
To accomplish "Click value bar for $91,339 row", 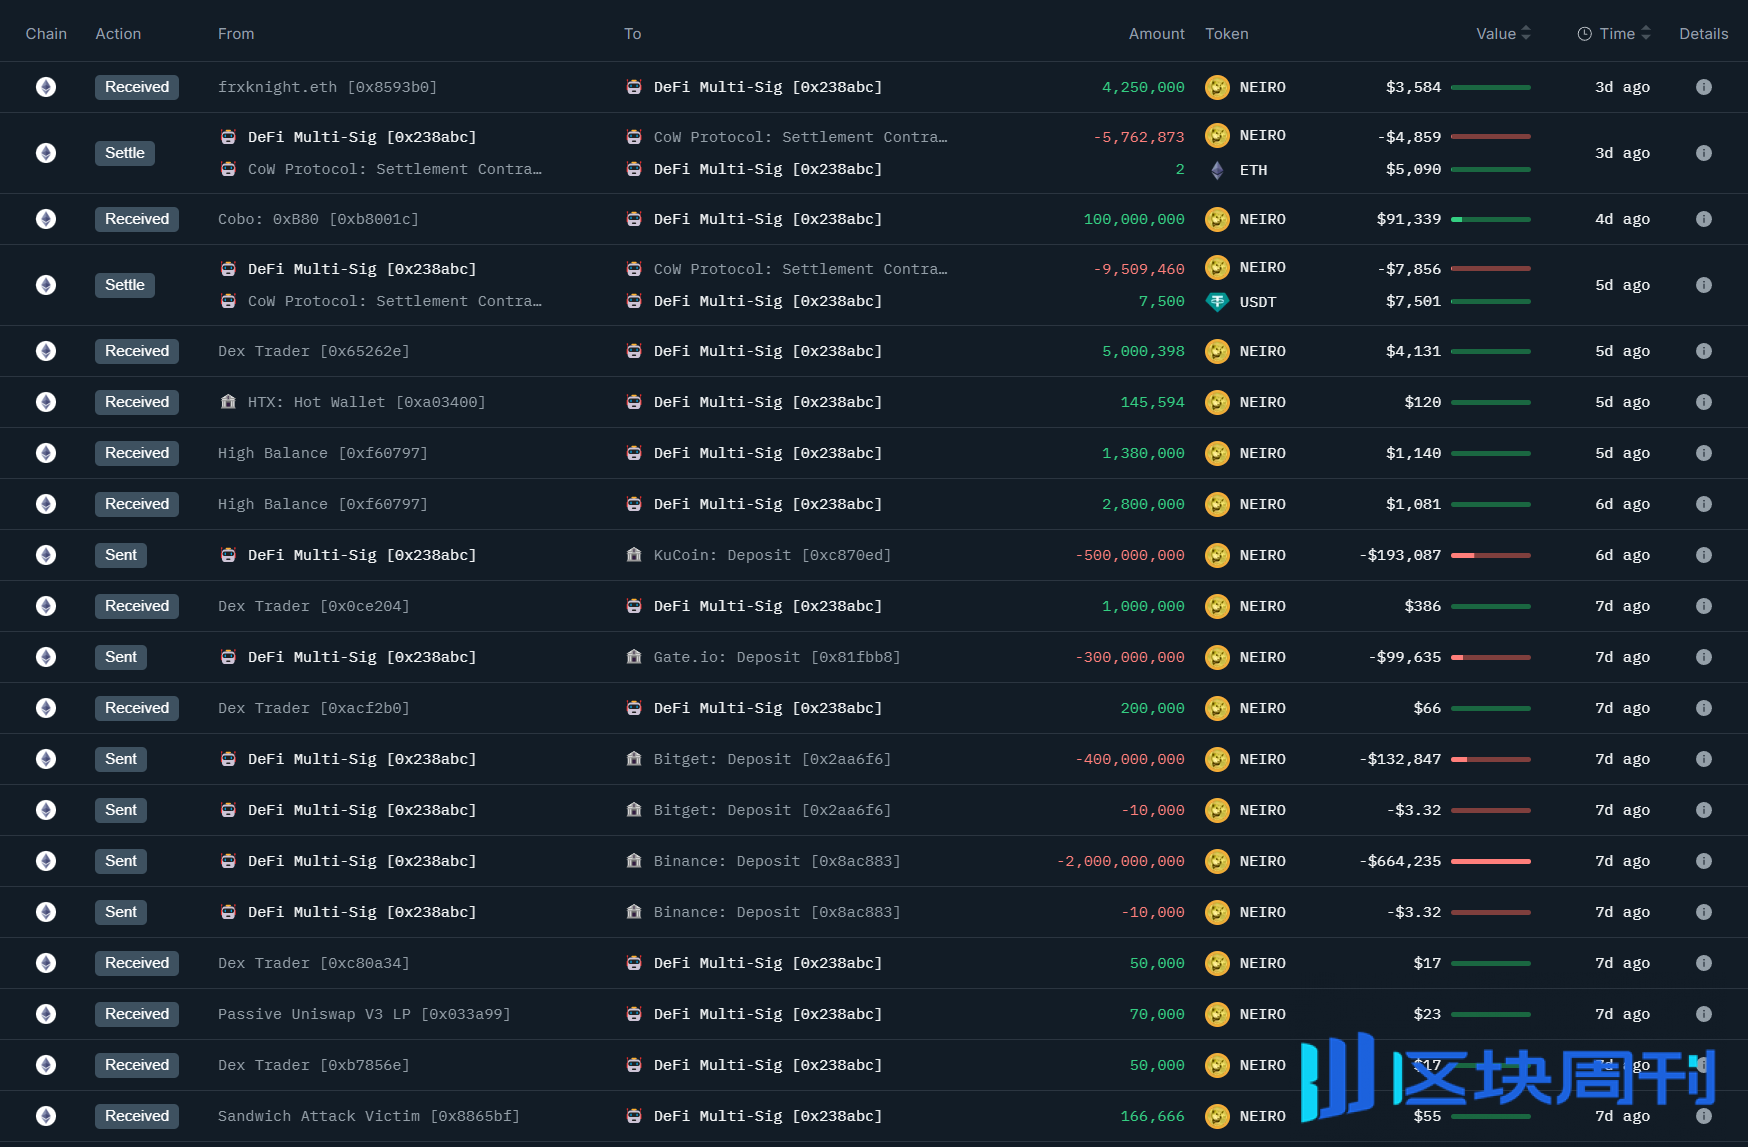I will click(1491, 219).
